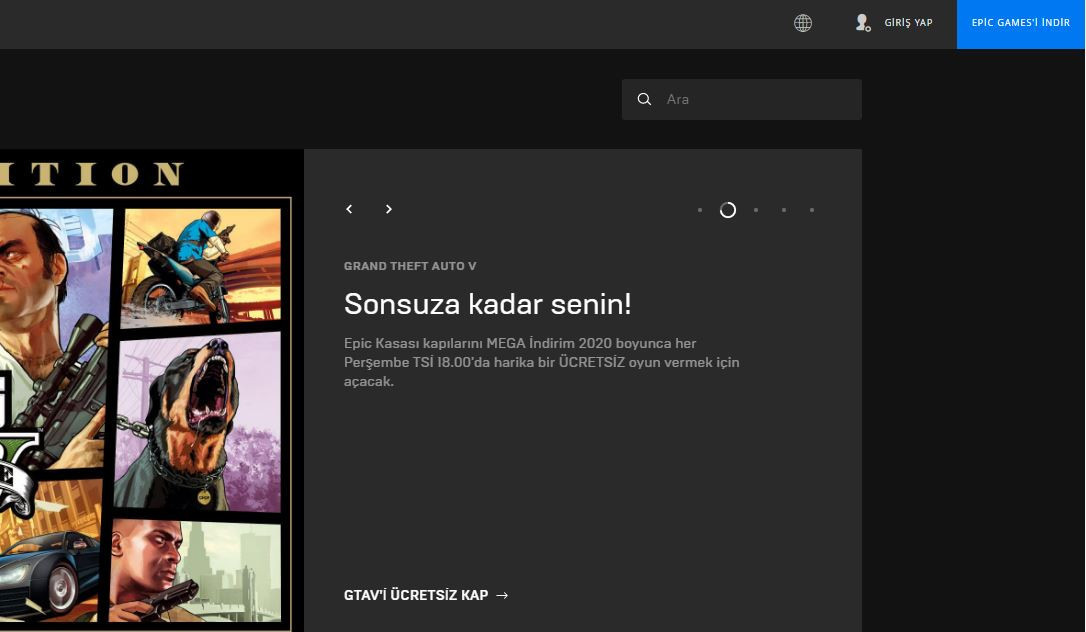
Task: Follow the GTAV'i ÜCRETSİZ KAP link
Action: click(x=416, y=595)
